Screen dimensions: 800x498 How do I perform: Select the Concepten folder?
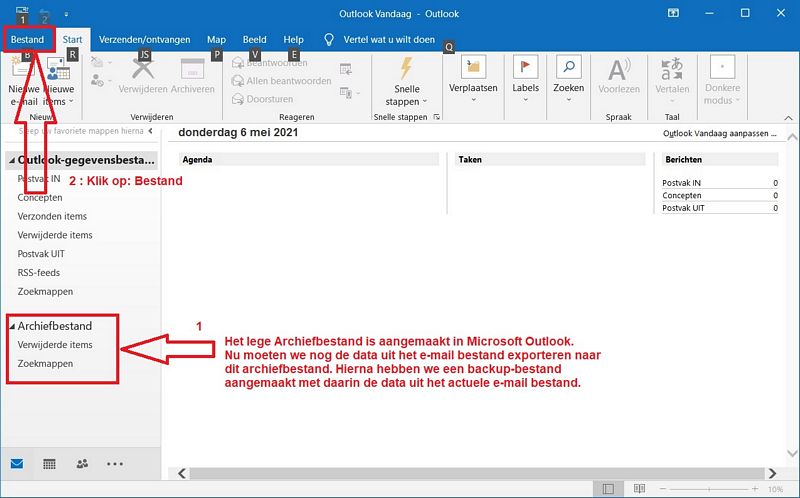(x=40, y=197)
